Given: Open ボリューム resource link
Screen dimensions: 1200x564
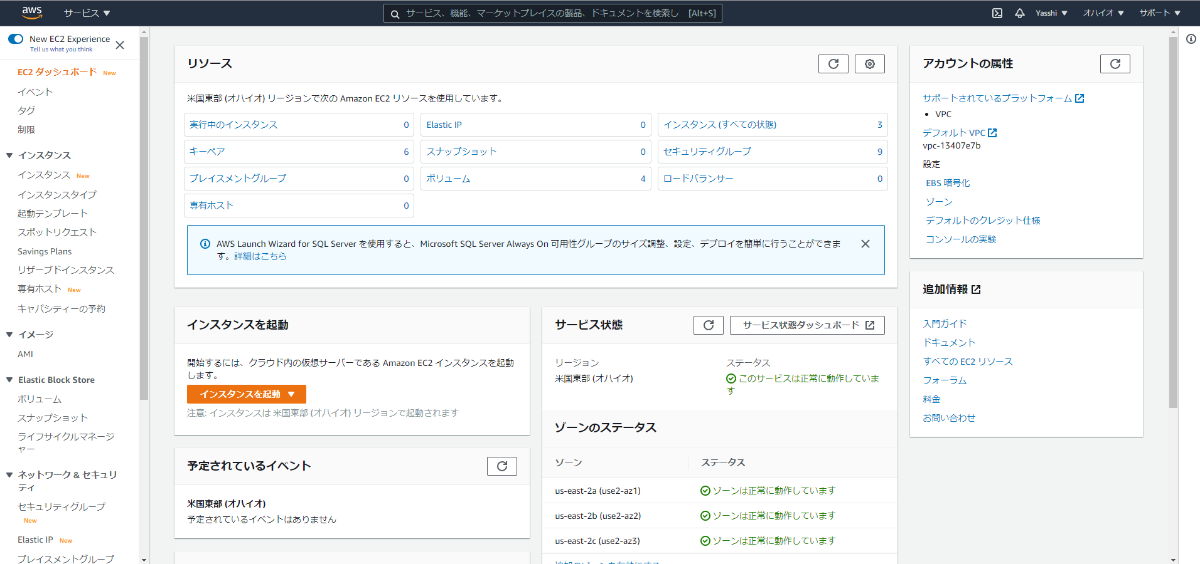Looking at the screenshot, I should pos(448,179).
